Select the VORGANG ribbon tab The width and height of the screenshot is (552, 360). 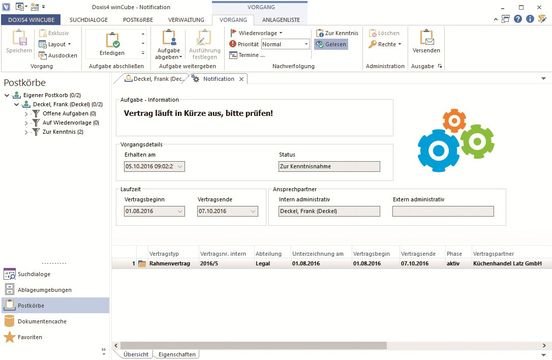[233, 20]
